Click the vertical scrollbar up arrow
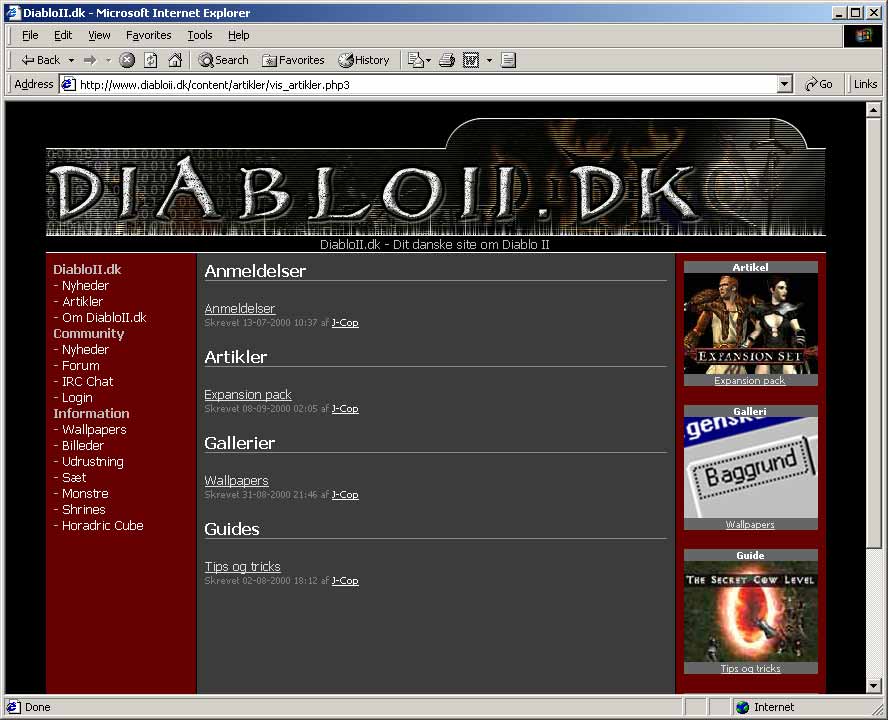Viewport: 888px width, 720px height. pos(873,109)
